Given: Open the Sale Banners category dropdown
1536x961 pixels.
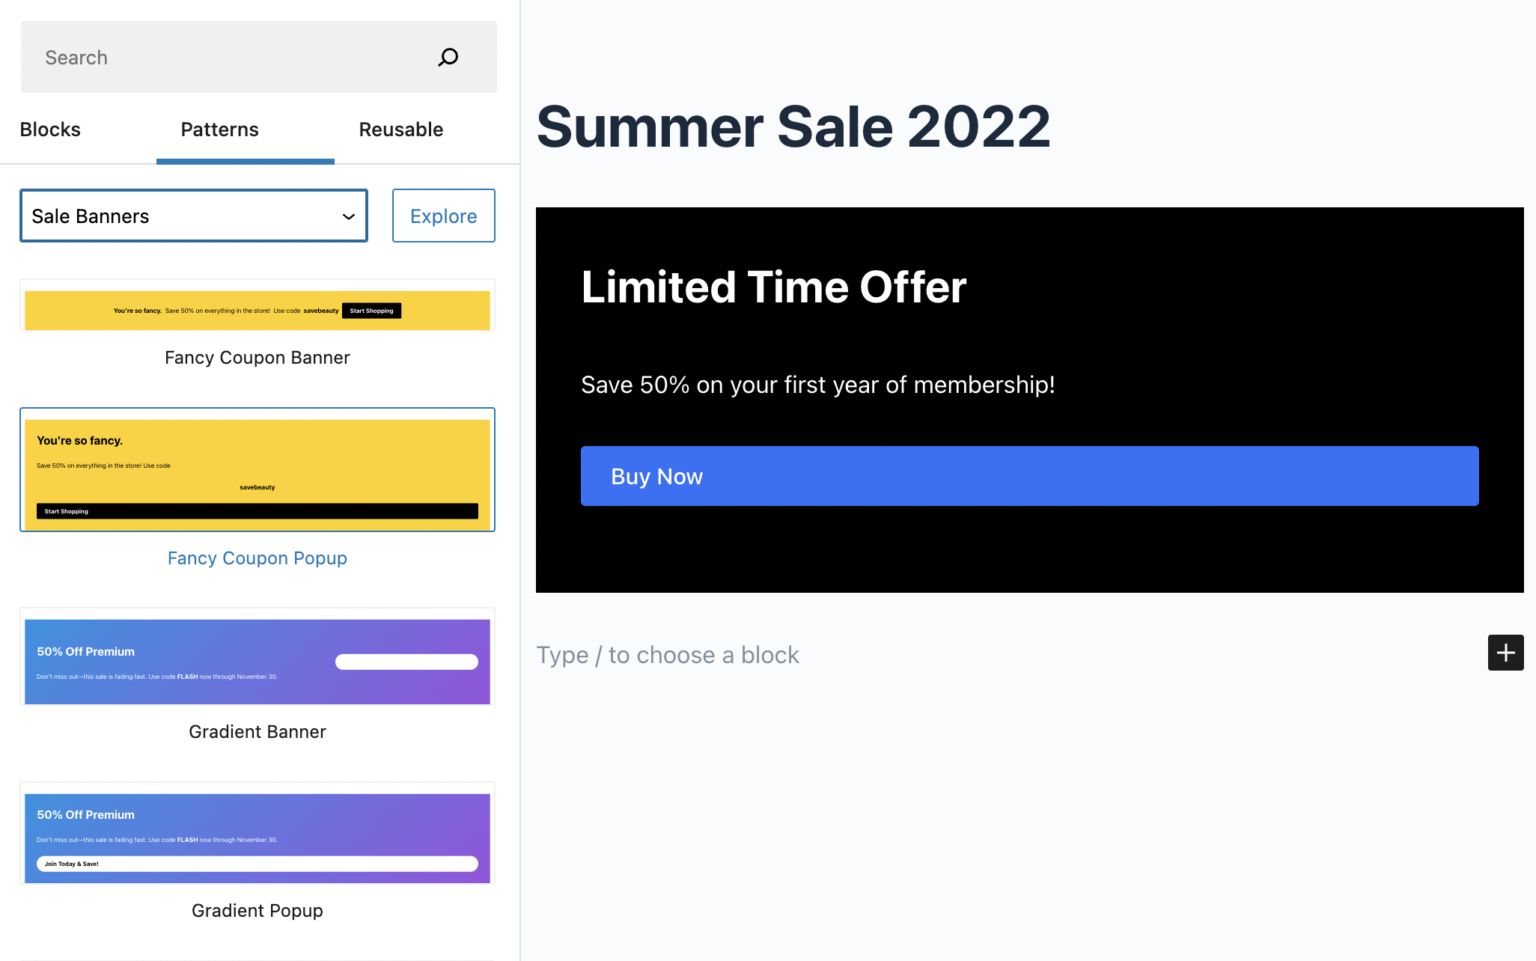Looking at the screenshot, I should click(x=193, y=216).
